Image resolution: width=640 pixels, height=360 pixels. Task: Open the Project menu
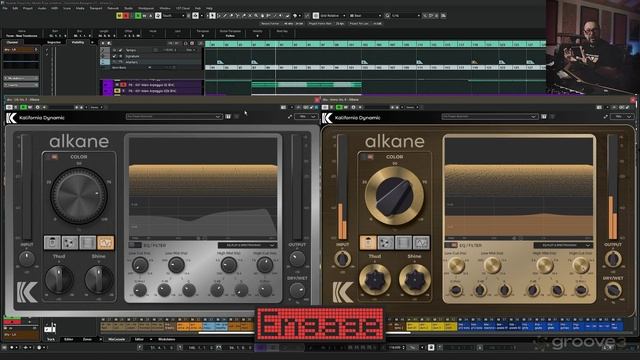tap(28, 8)
